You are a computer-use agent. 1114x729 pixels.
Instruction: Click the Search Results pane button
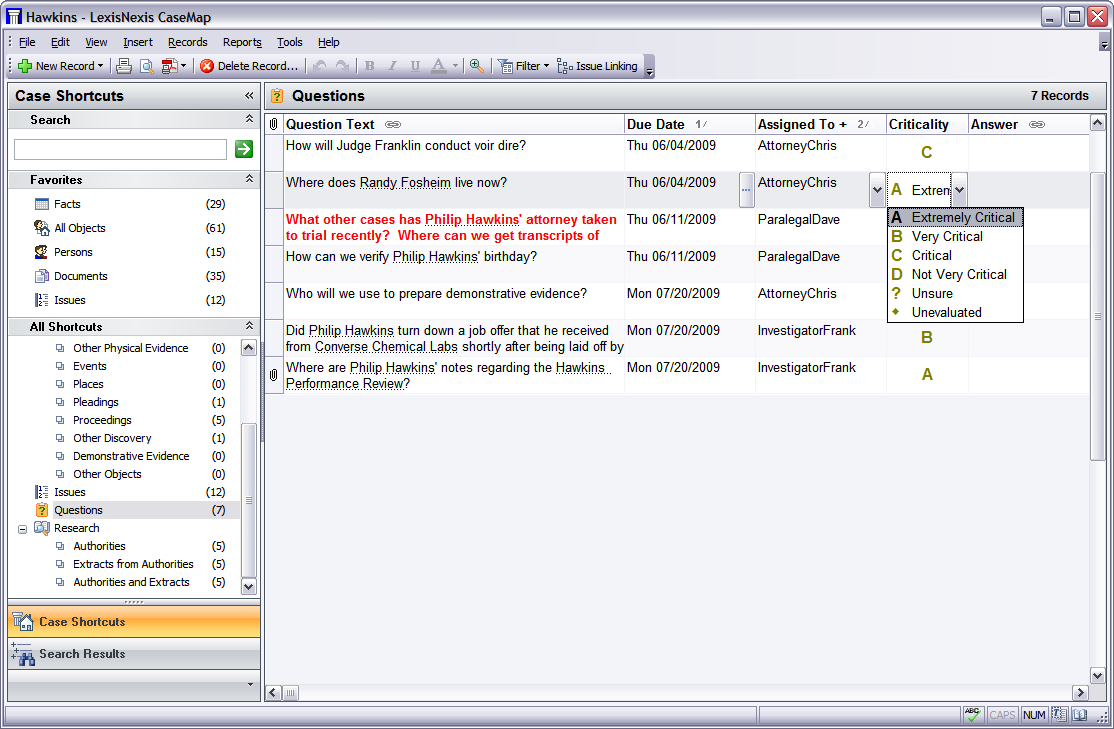134,654
